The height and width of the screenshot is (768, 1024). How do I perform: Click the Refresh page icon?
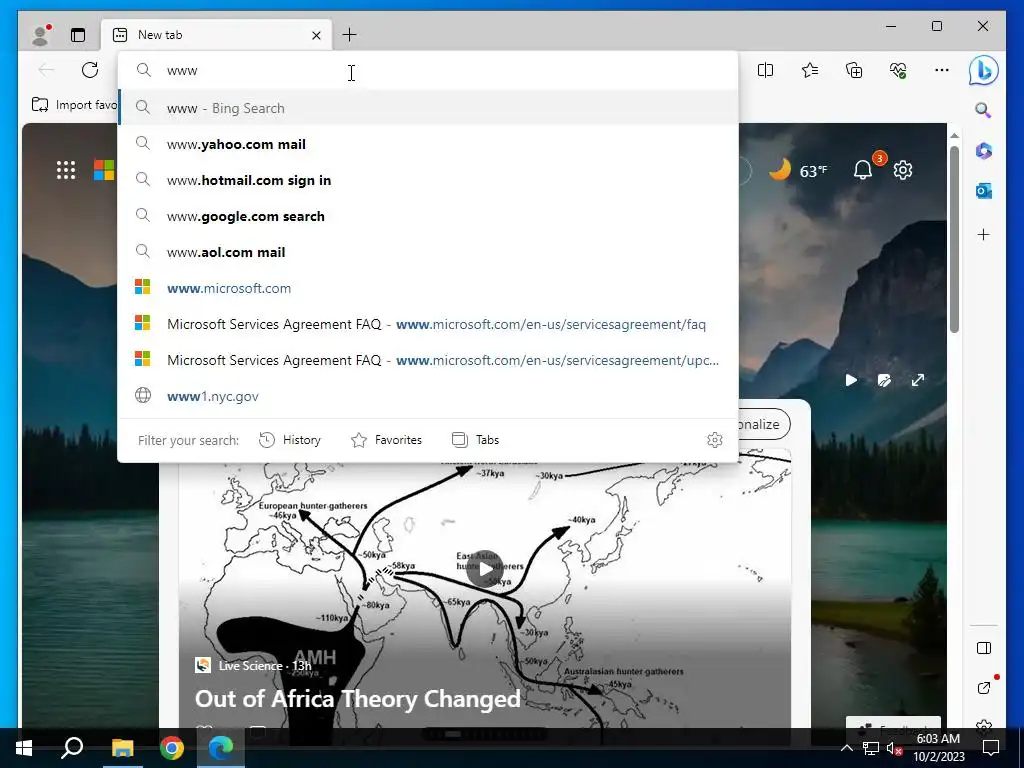click(90, 70)
